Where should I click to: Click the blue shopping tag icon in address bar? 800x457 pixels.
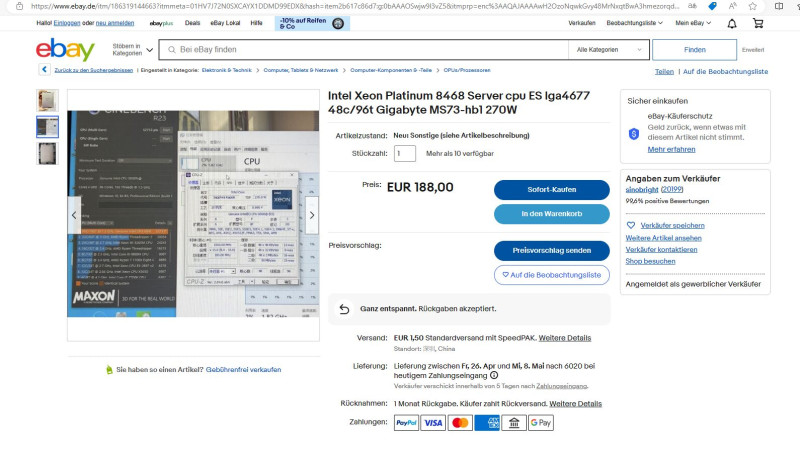pos(712,6)
